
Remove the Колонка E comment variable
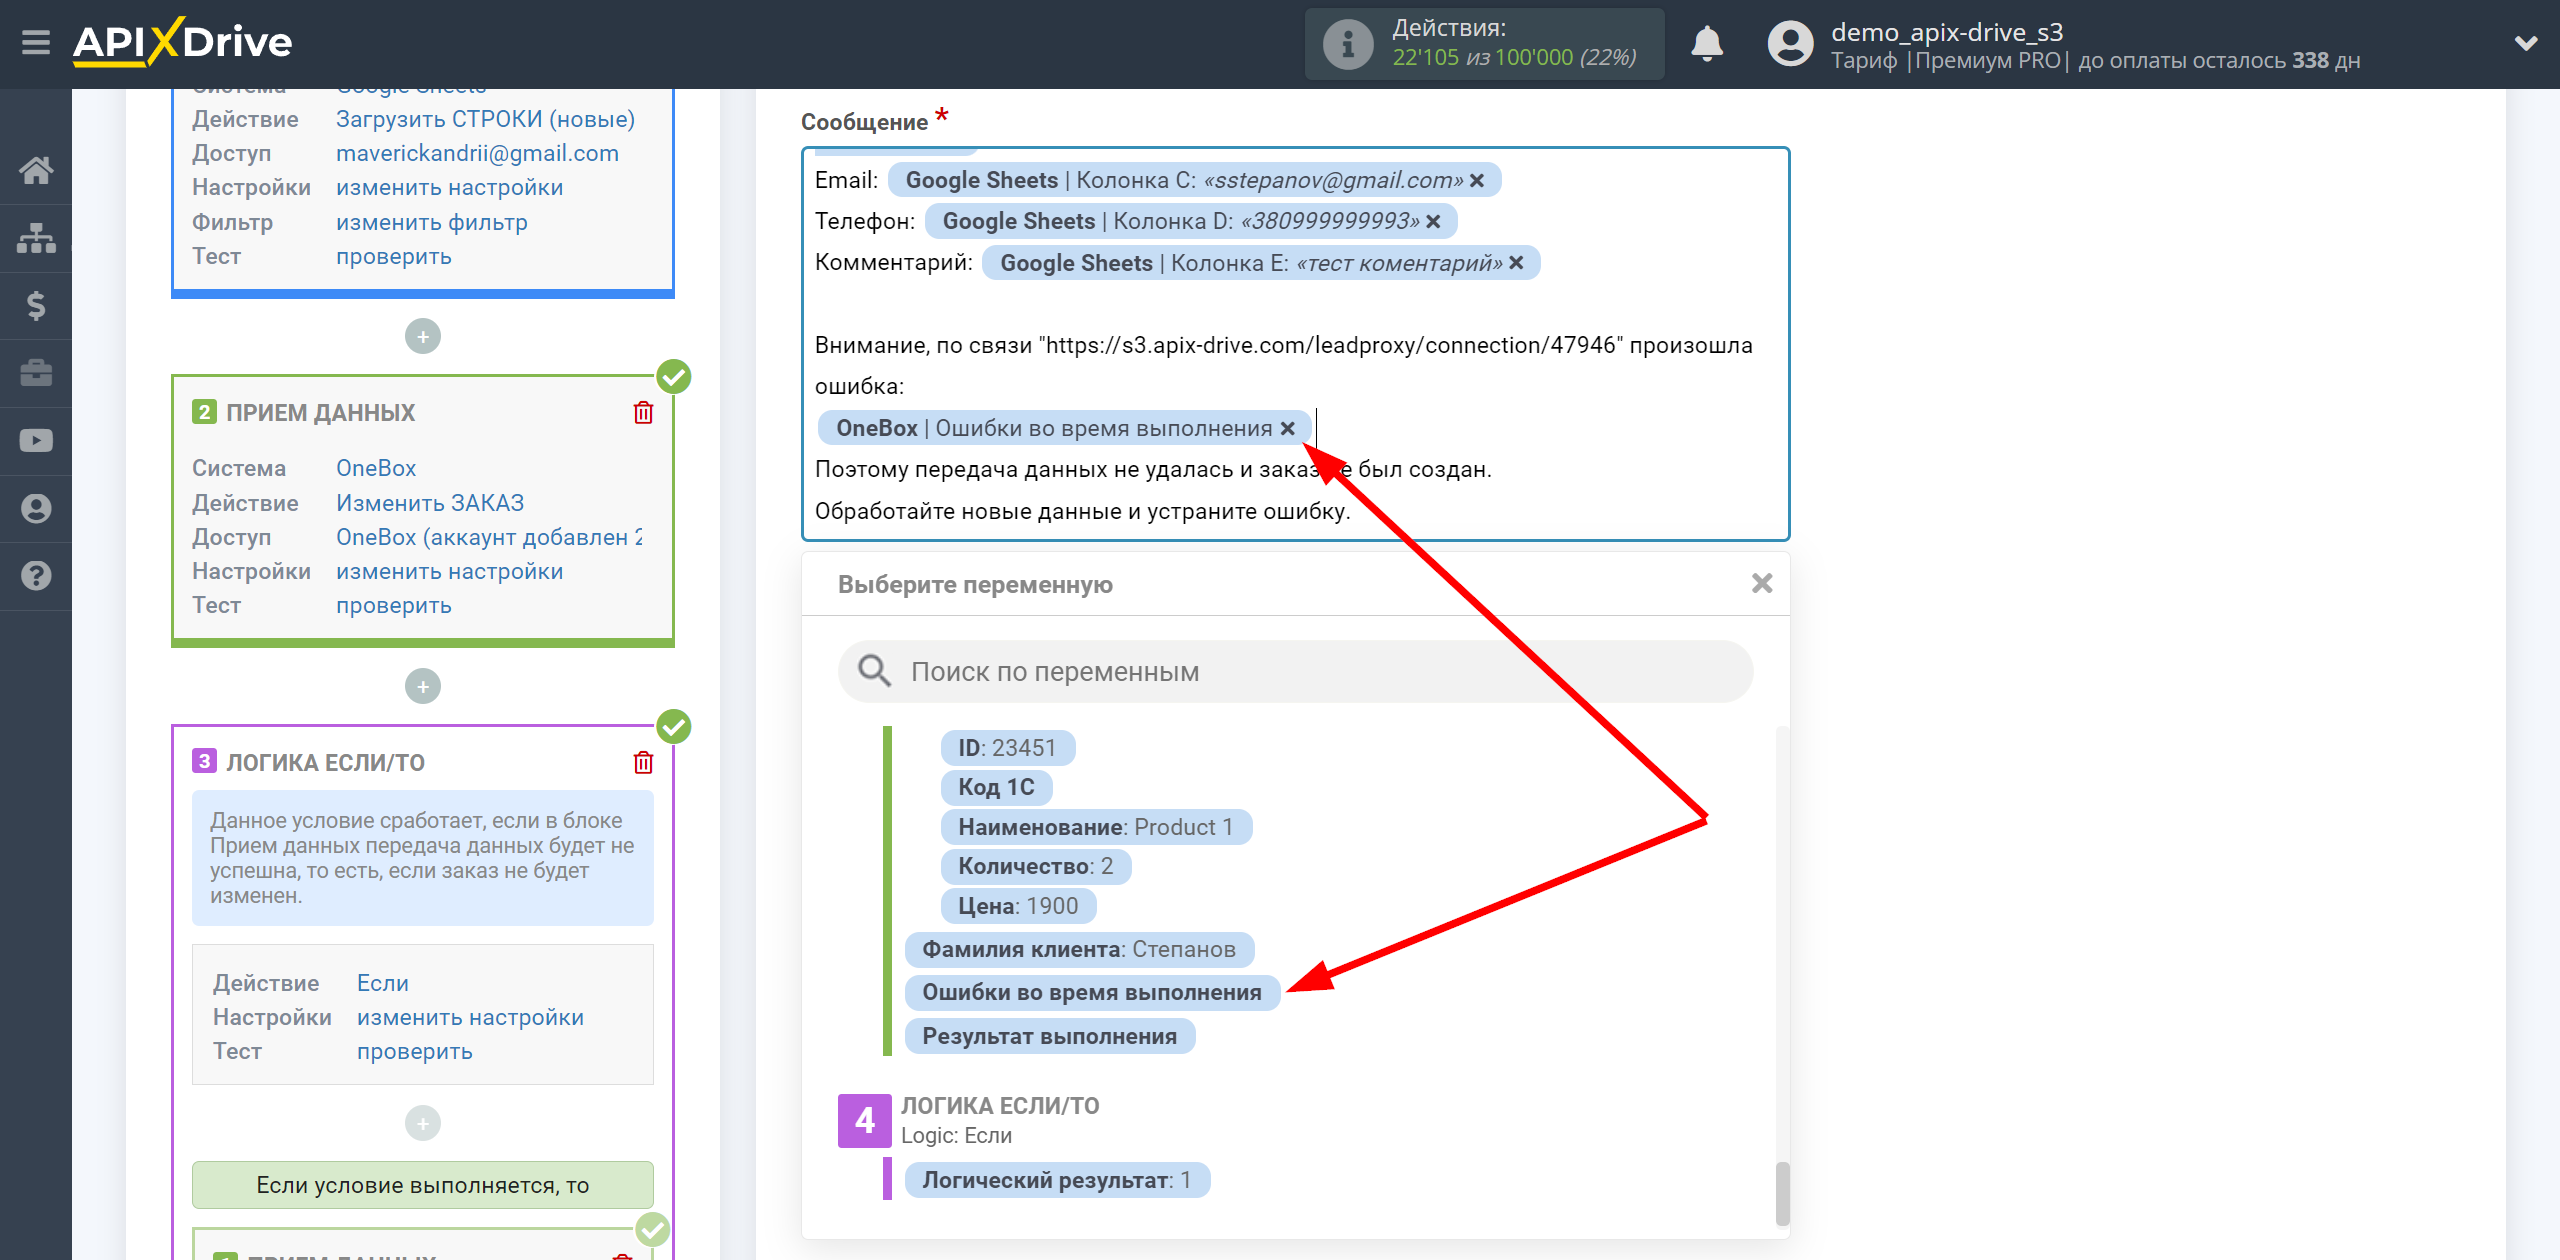1516,263
